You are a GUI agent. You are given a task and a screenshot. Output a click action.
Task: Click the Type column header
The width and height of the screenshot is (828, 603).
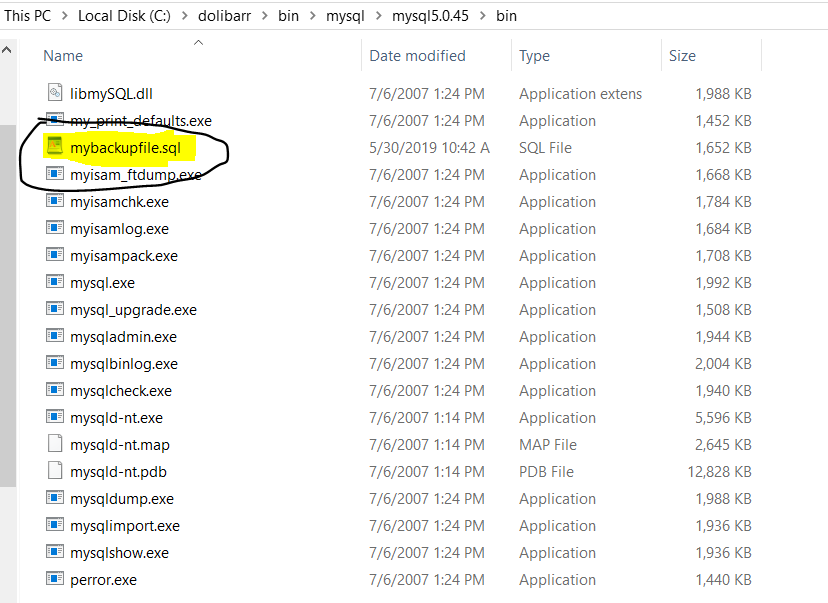[x=534, y=56]
